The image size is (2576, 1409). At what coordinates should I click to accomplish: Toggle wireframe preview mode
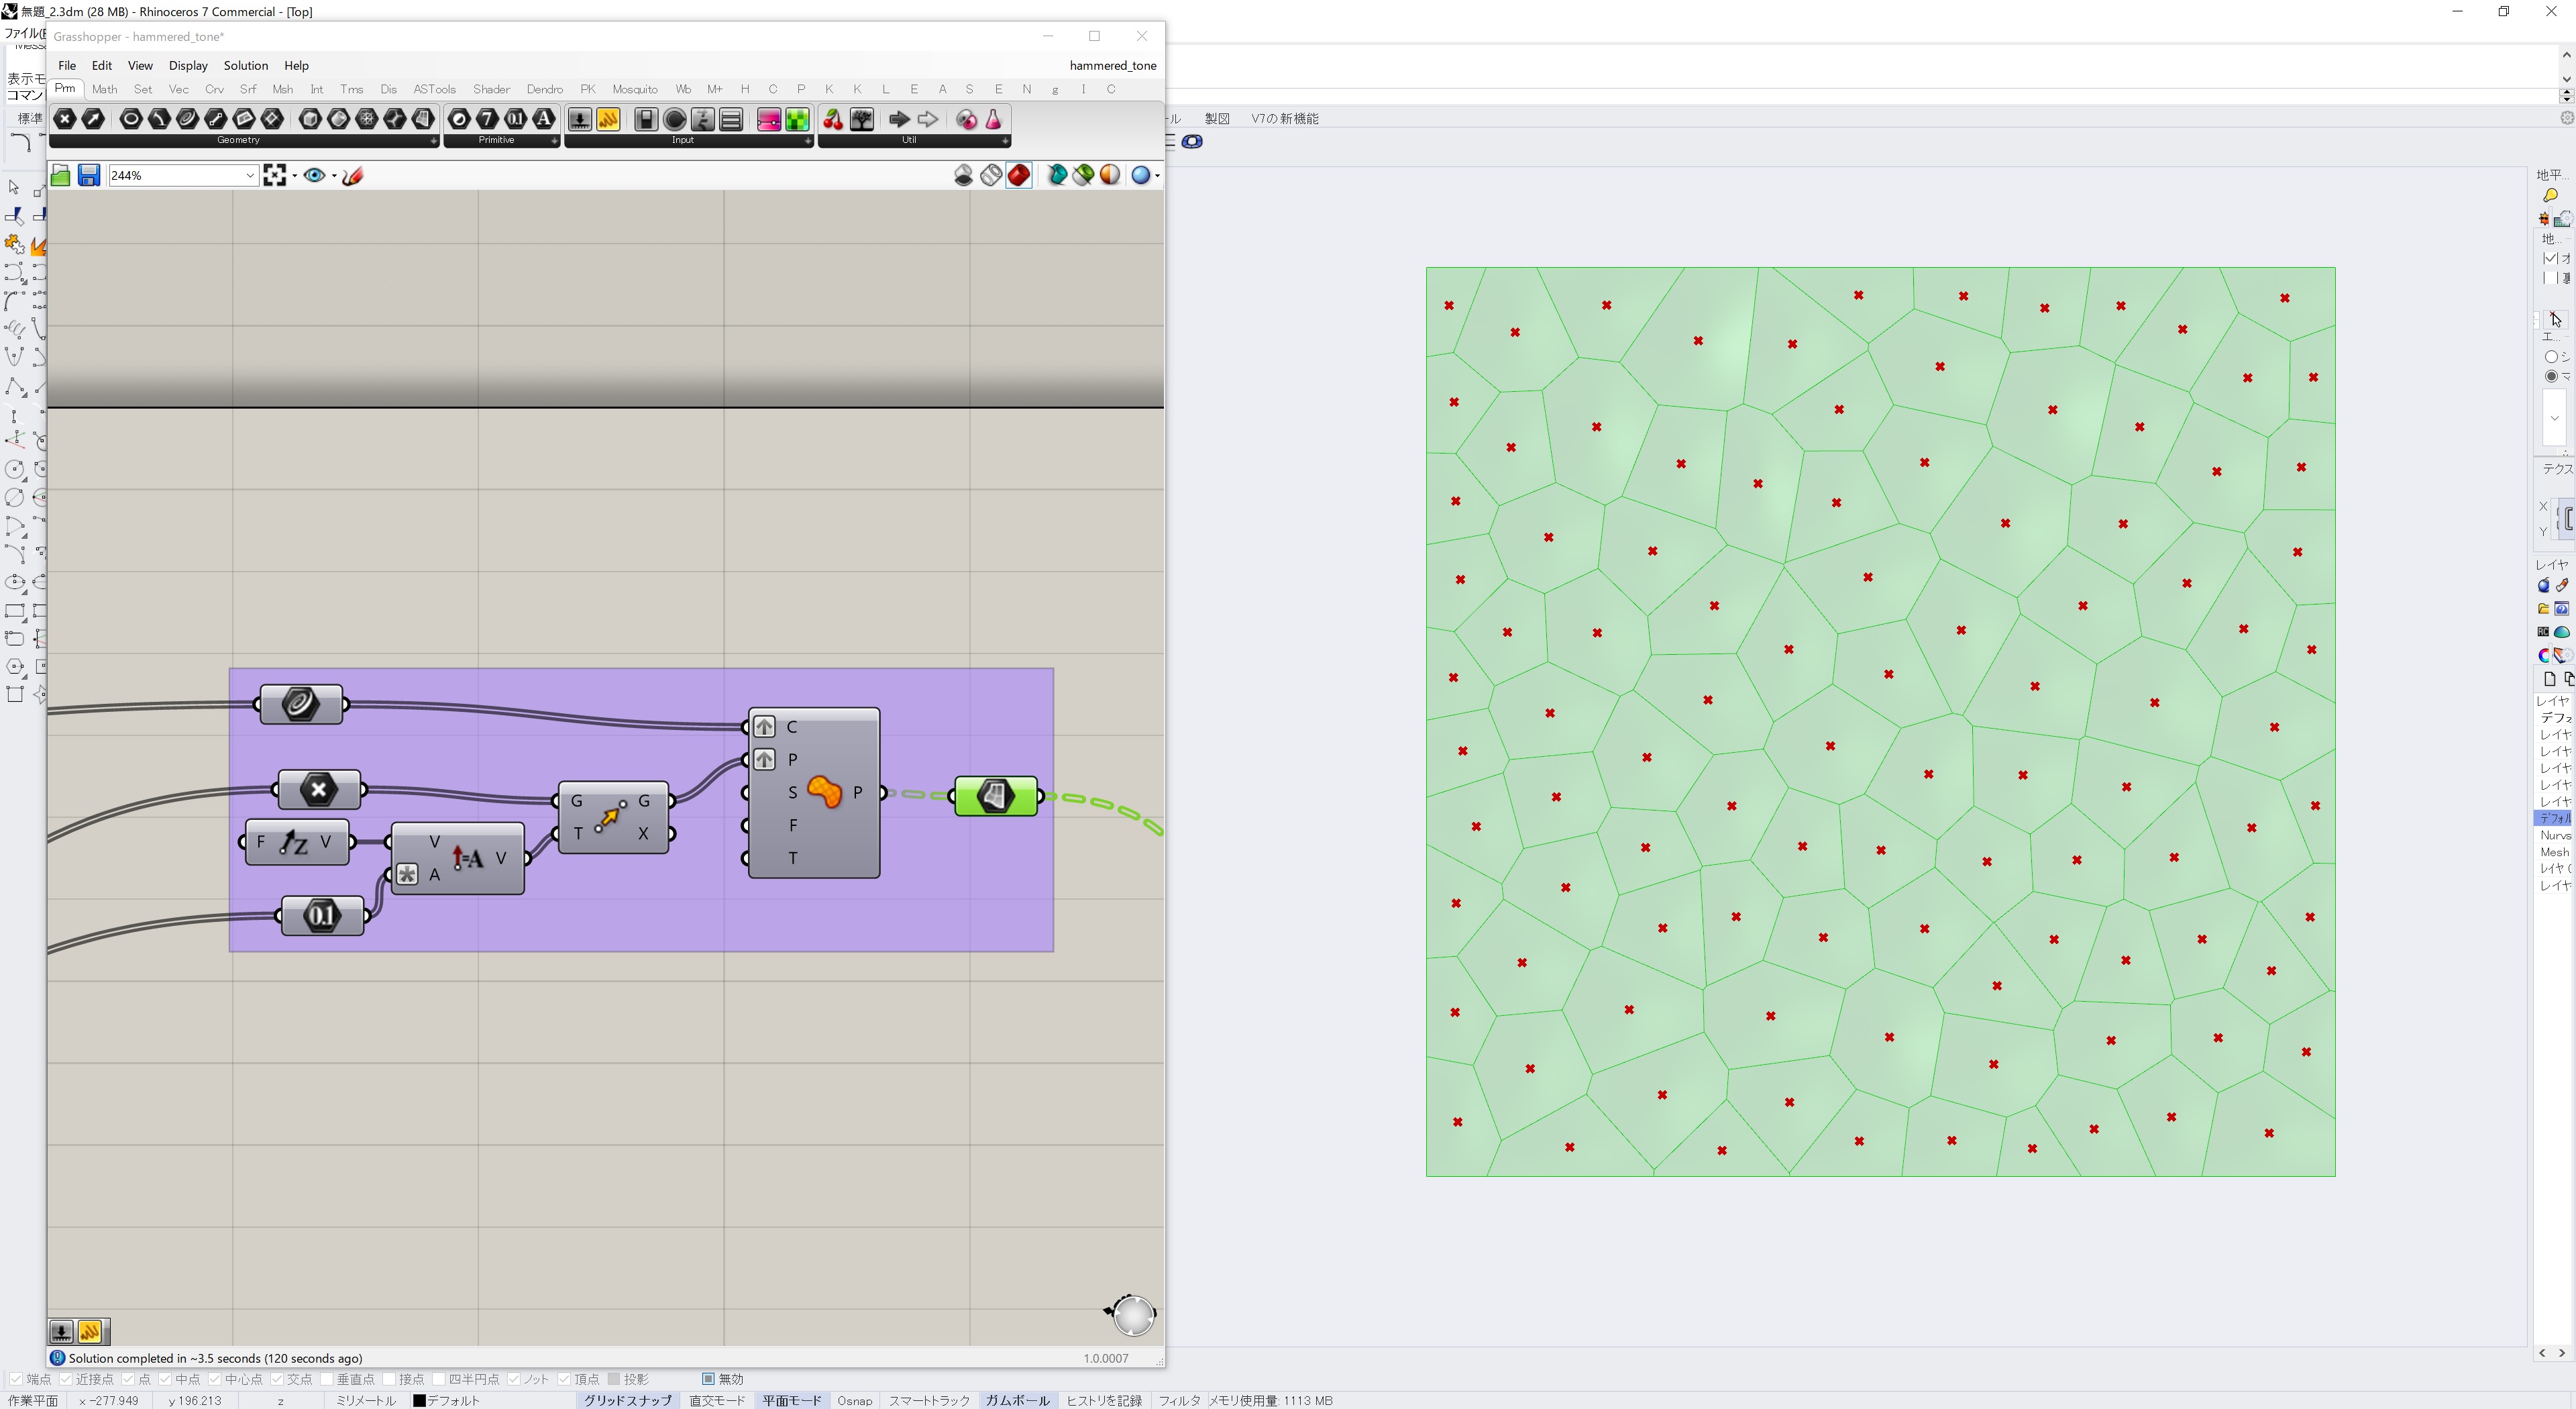[991, 176]
